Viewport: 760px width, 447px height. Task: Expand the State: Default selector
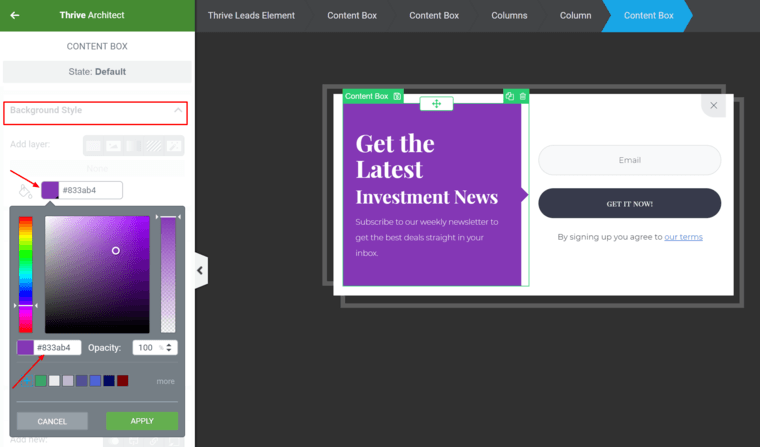97,72
